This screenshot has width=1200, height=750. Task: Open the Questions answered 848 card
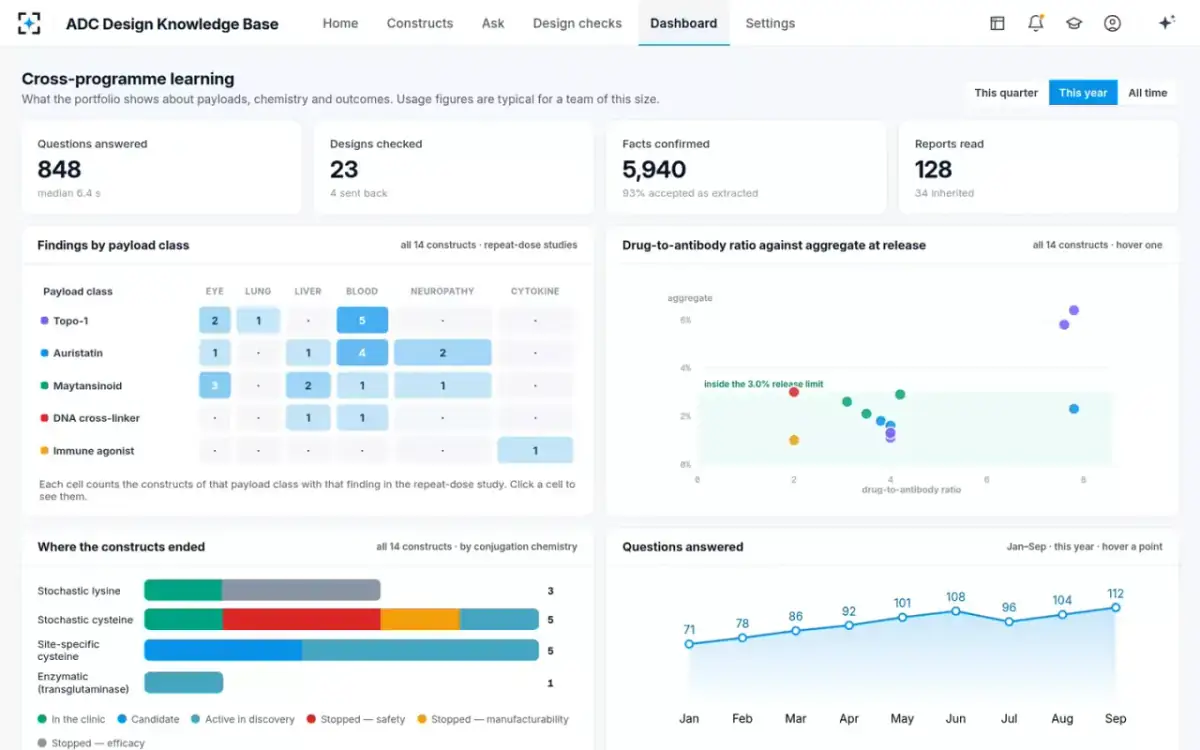pos(161,168)
